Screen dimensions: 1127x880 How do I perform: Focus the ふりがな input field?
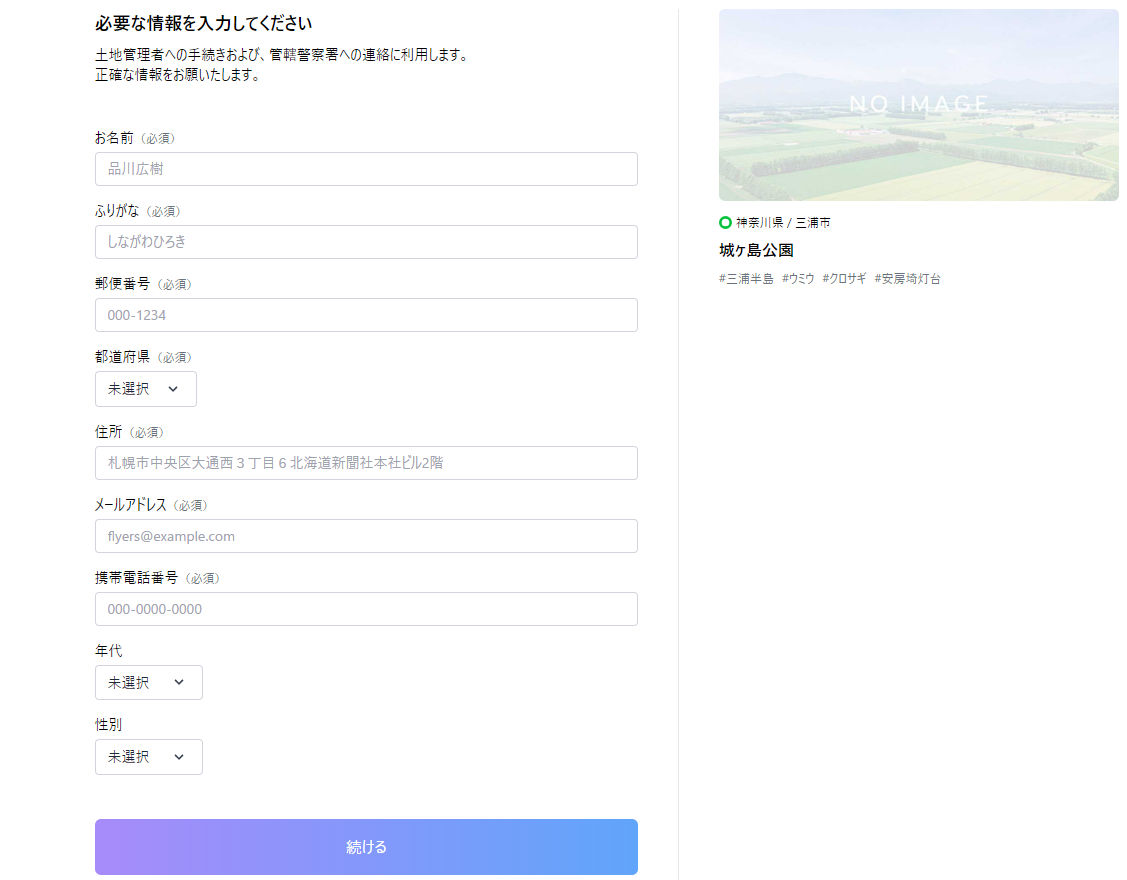click(366, 242)
